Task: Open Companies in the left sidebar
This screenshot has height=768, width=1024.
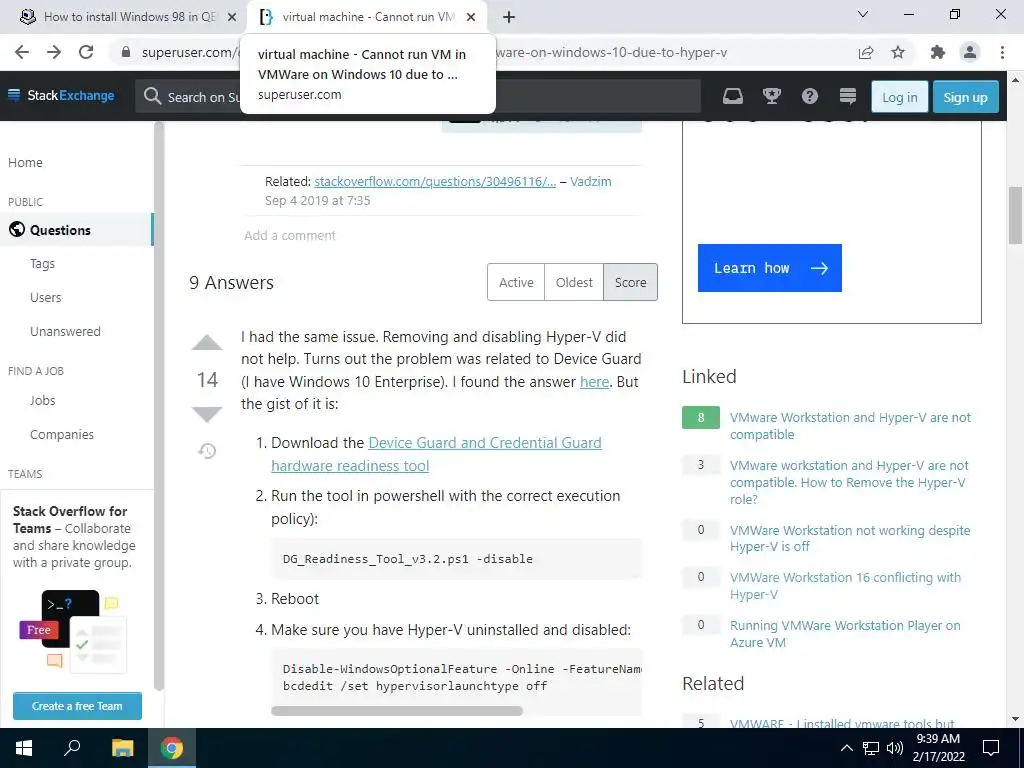Action: click(62, 435)
